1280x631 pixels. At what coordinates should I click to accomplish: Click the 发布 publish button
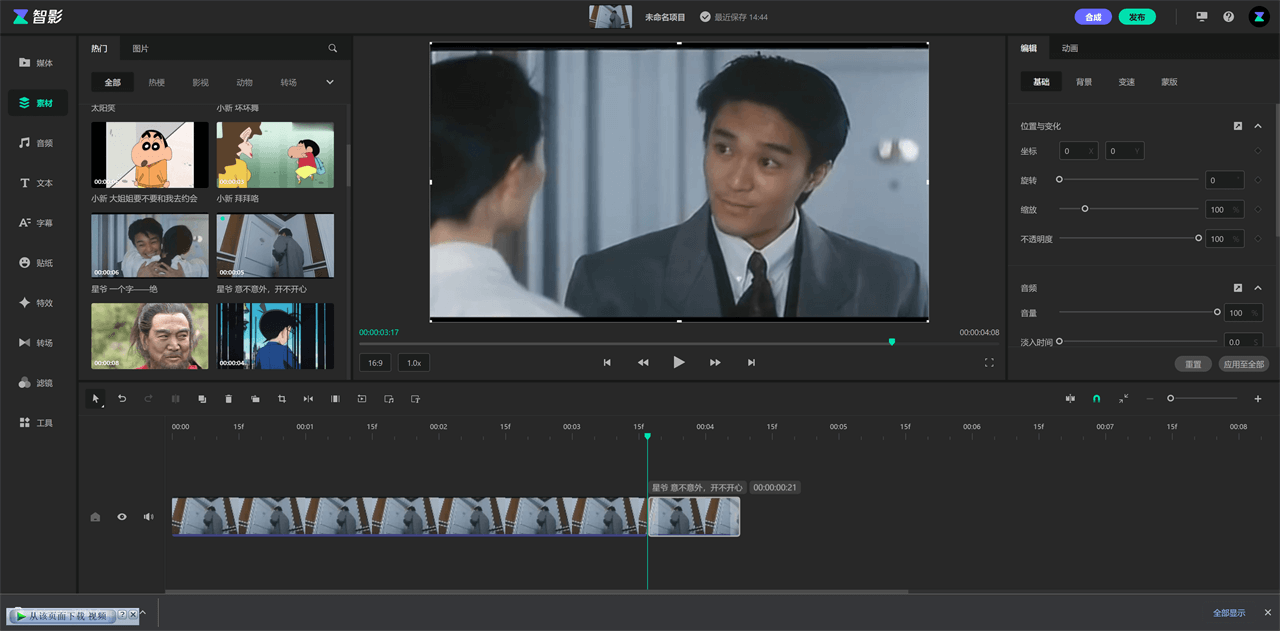tap(1137, 17)
